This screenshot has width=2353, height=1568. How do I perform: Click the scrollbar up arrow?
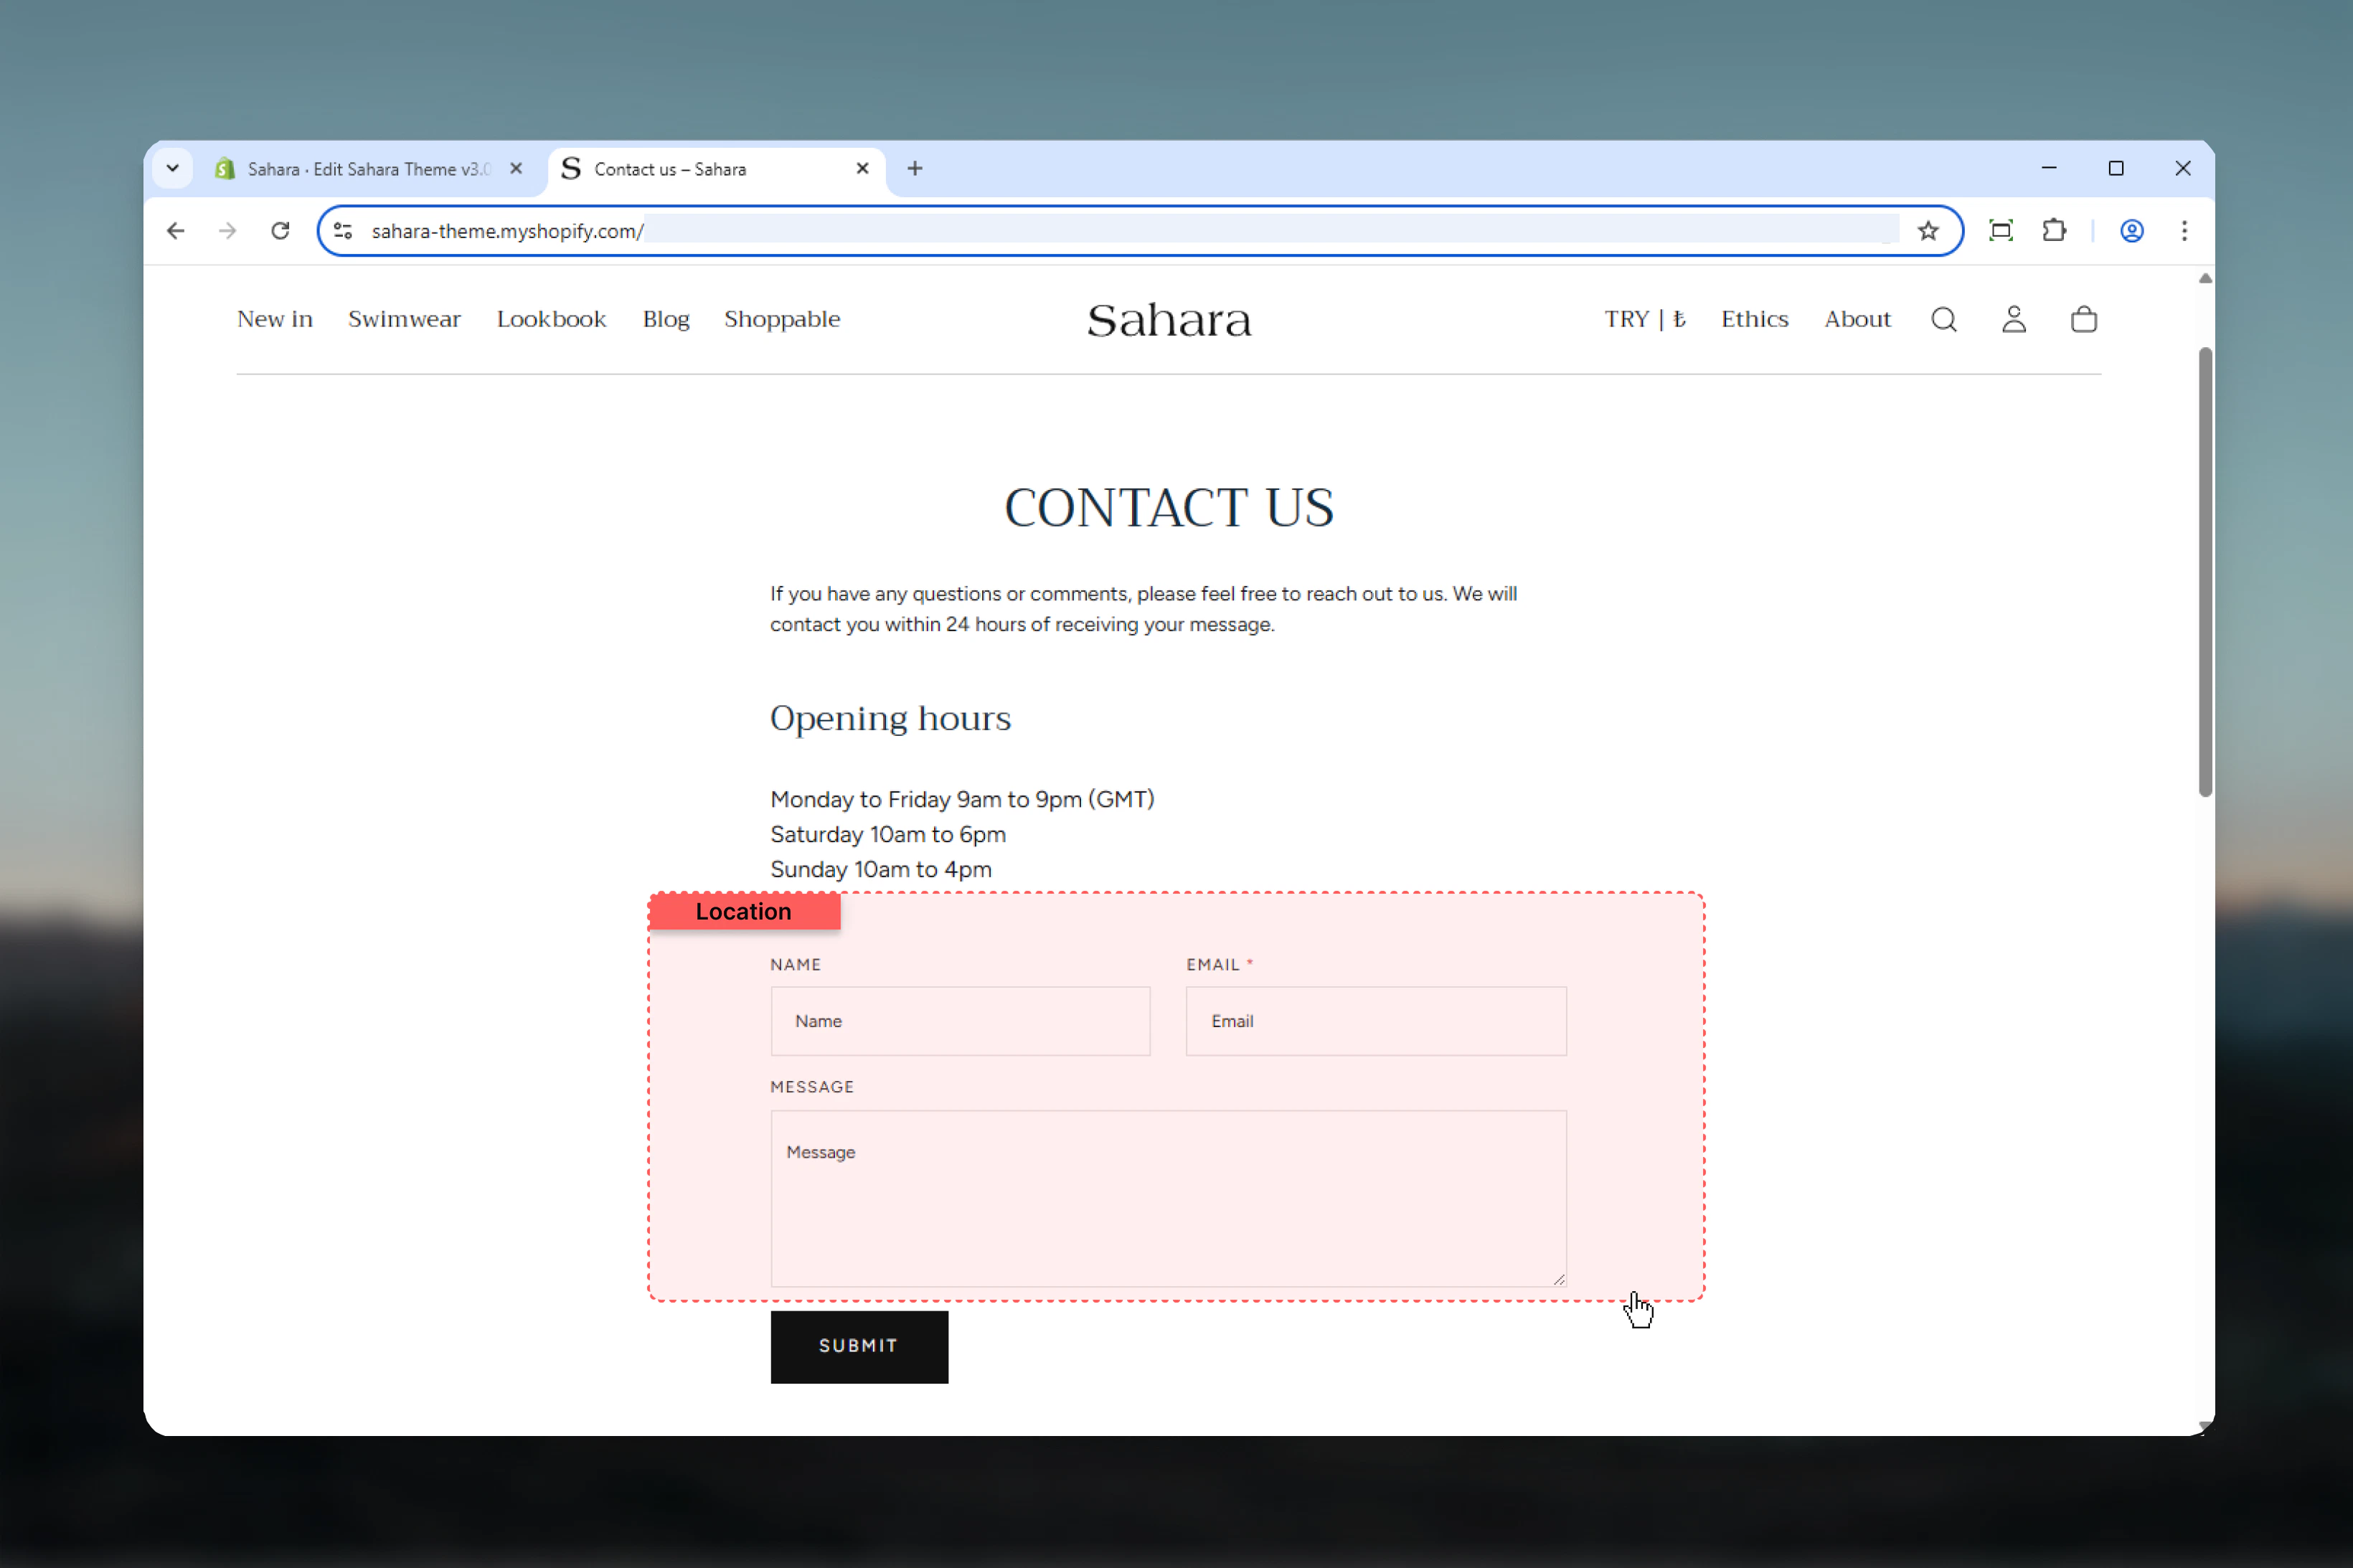[2205, 279]
